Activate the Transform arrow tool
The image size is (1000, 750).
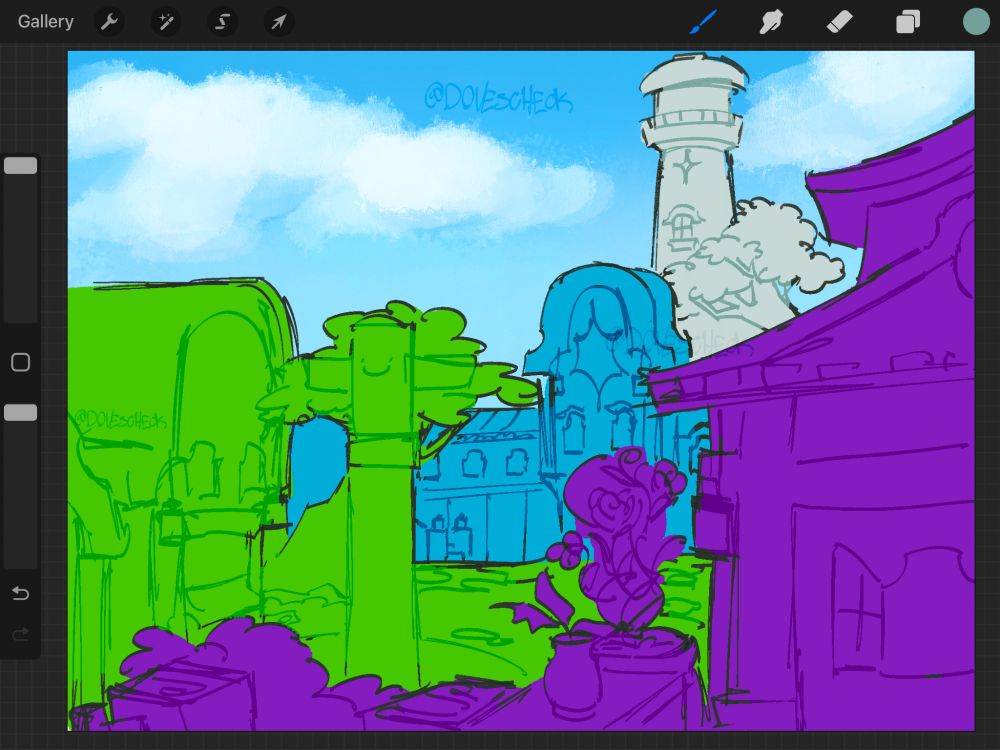pyautogui.click(x=279, y=22)
